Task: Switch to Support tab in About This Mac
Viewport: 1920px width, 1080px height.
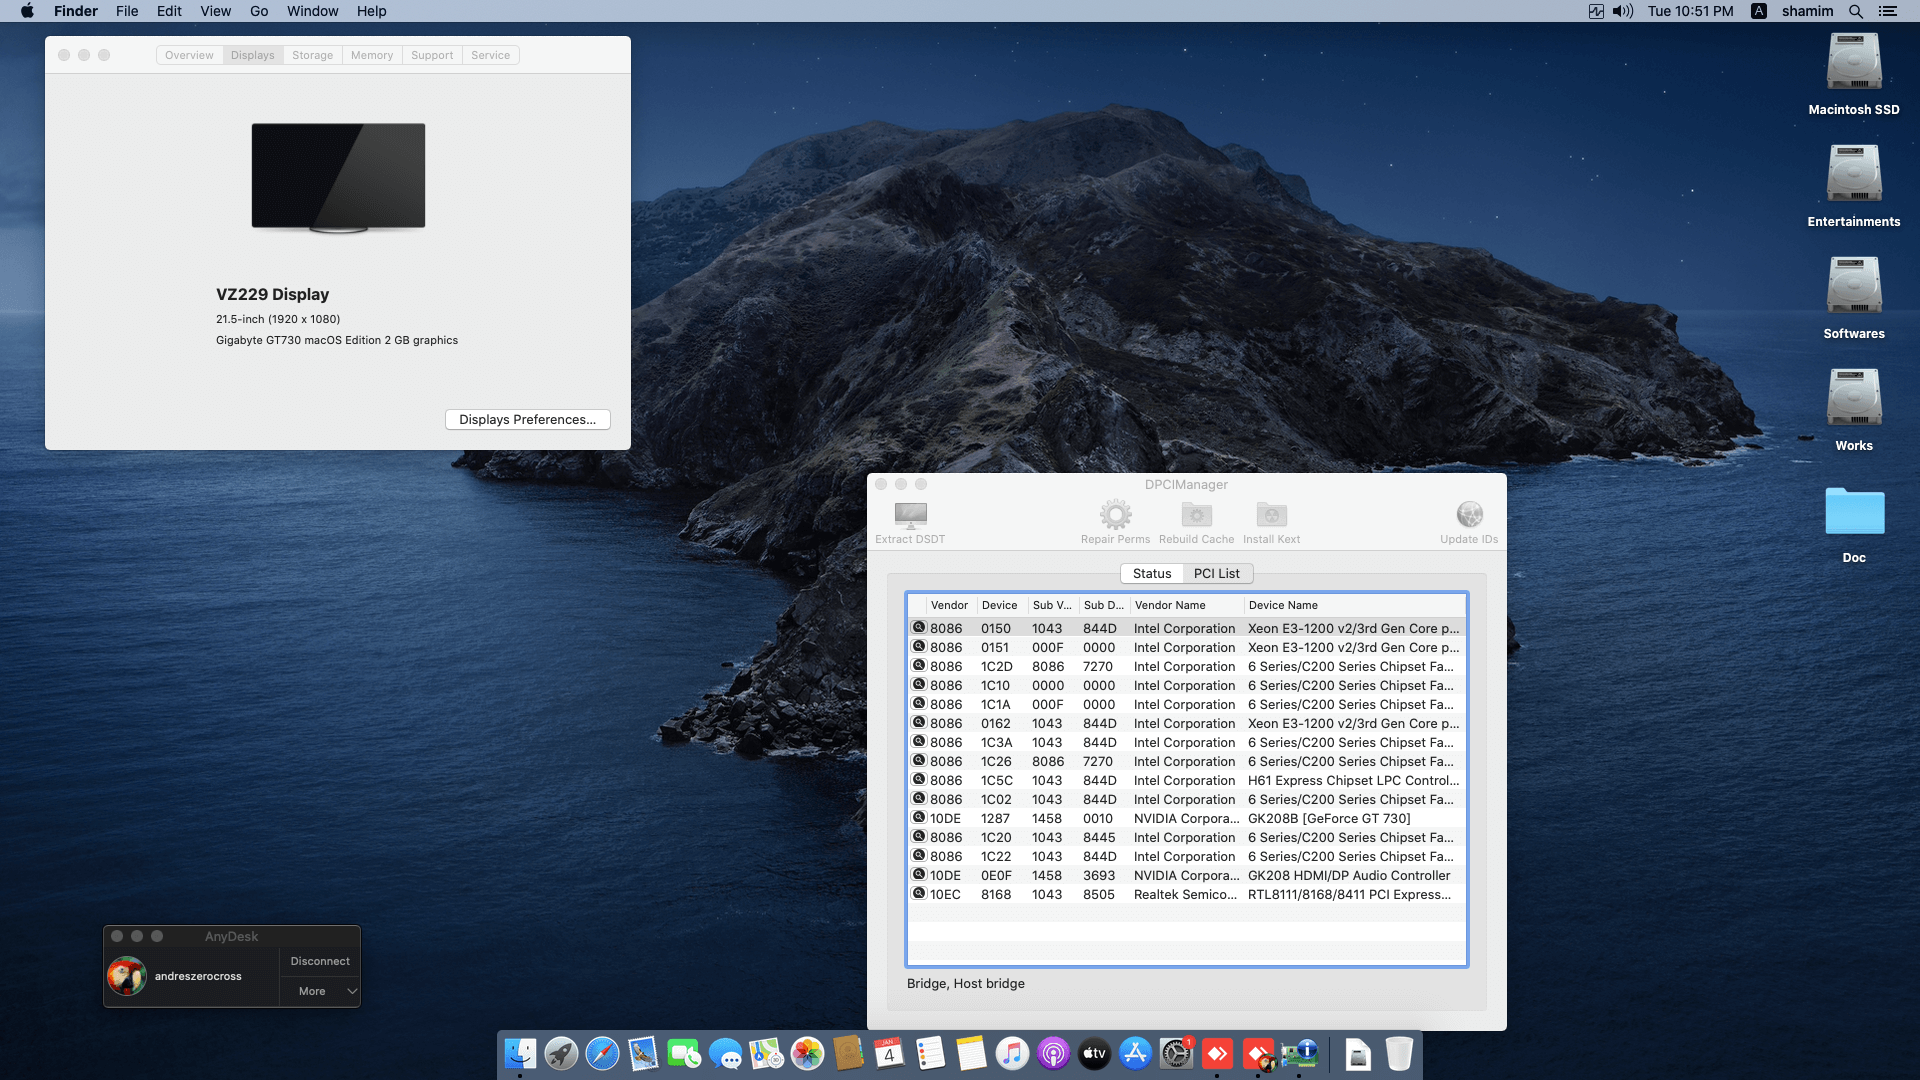Action: pos(432,55)
